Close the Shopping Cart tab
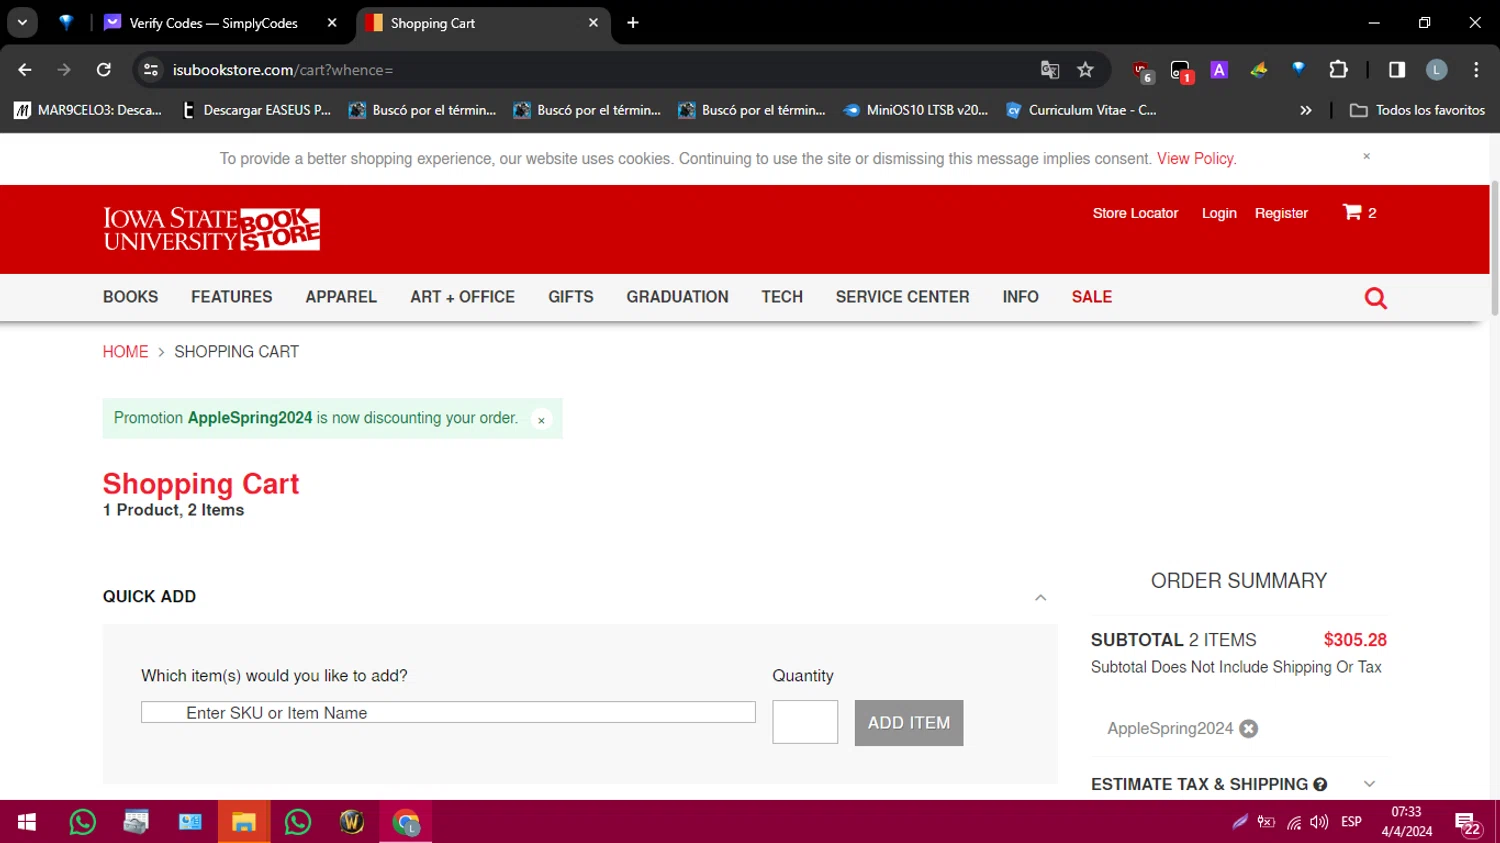This screenshot has height=843, width=1500. (593, 23)
